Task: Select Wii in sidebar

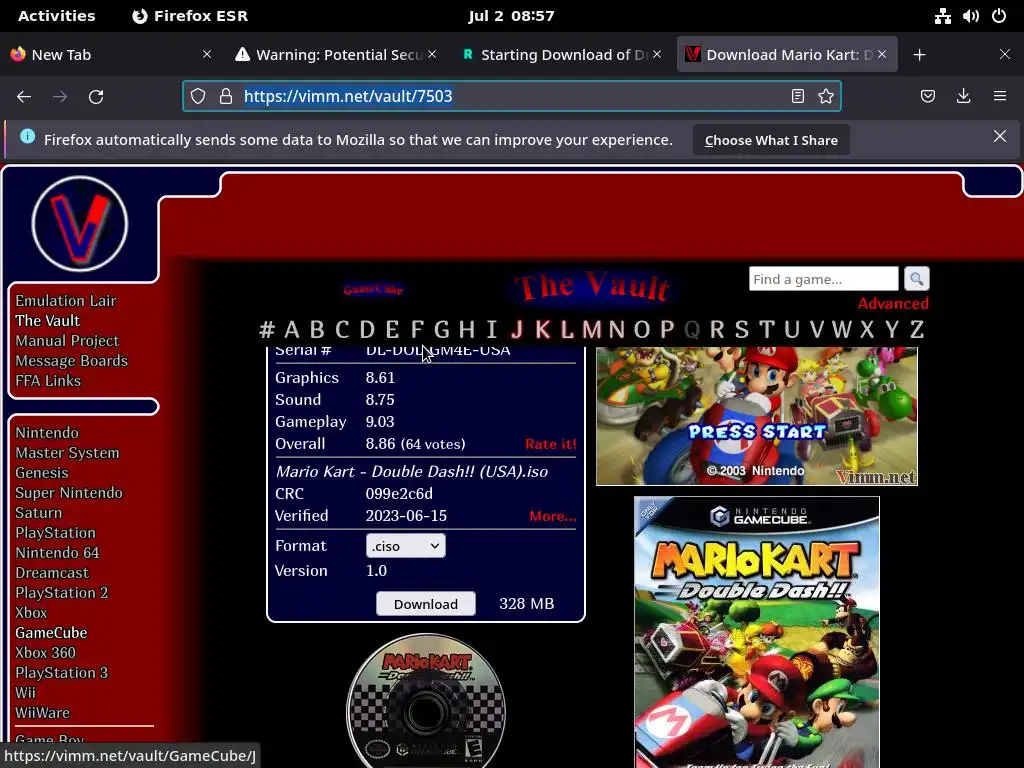Action: 25,693
